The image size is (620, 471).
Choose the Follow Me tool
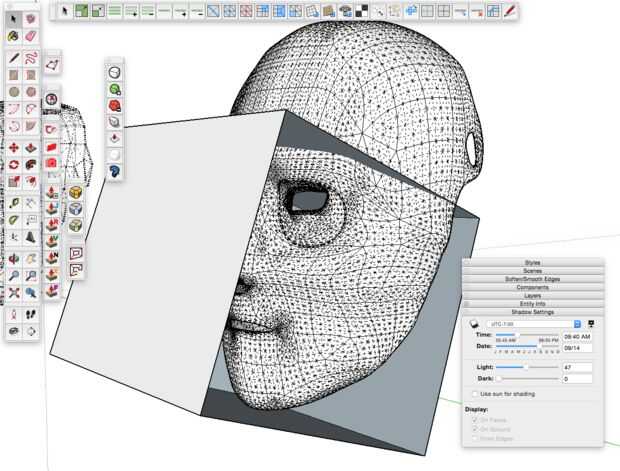point(31,165)
